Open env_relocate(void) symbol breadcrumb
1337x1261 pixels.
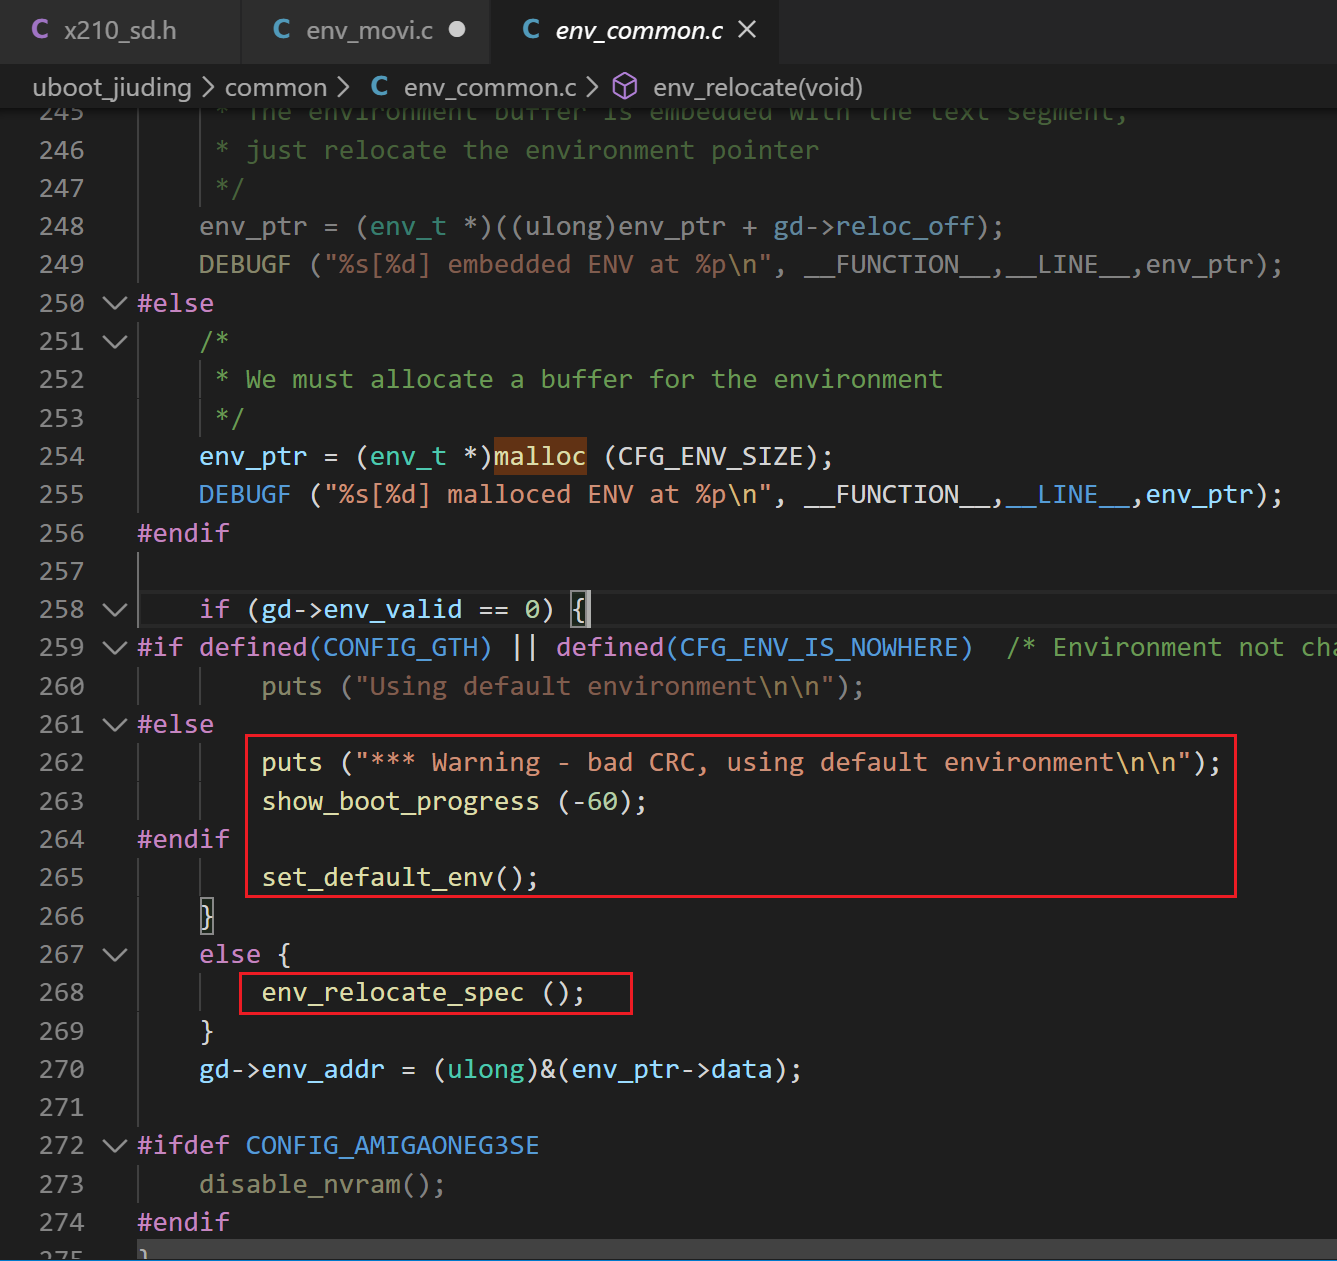coord(758,88)
